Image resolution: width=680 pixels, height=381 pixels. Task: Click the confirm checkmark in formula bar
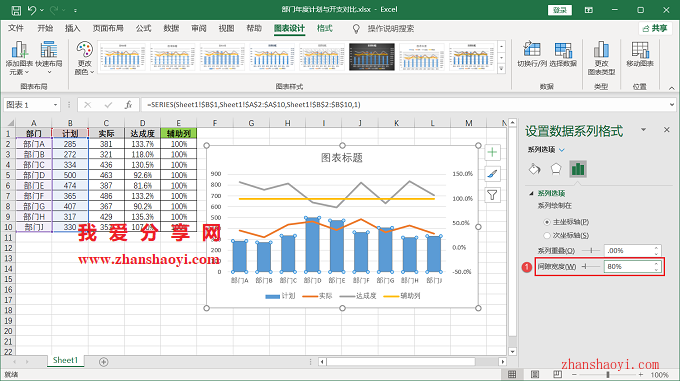click(x=108, y=105)
